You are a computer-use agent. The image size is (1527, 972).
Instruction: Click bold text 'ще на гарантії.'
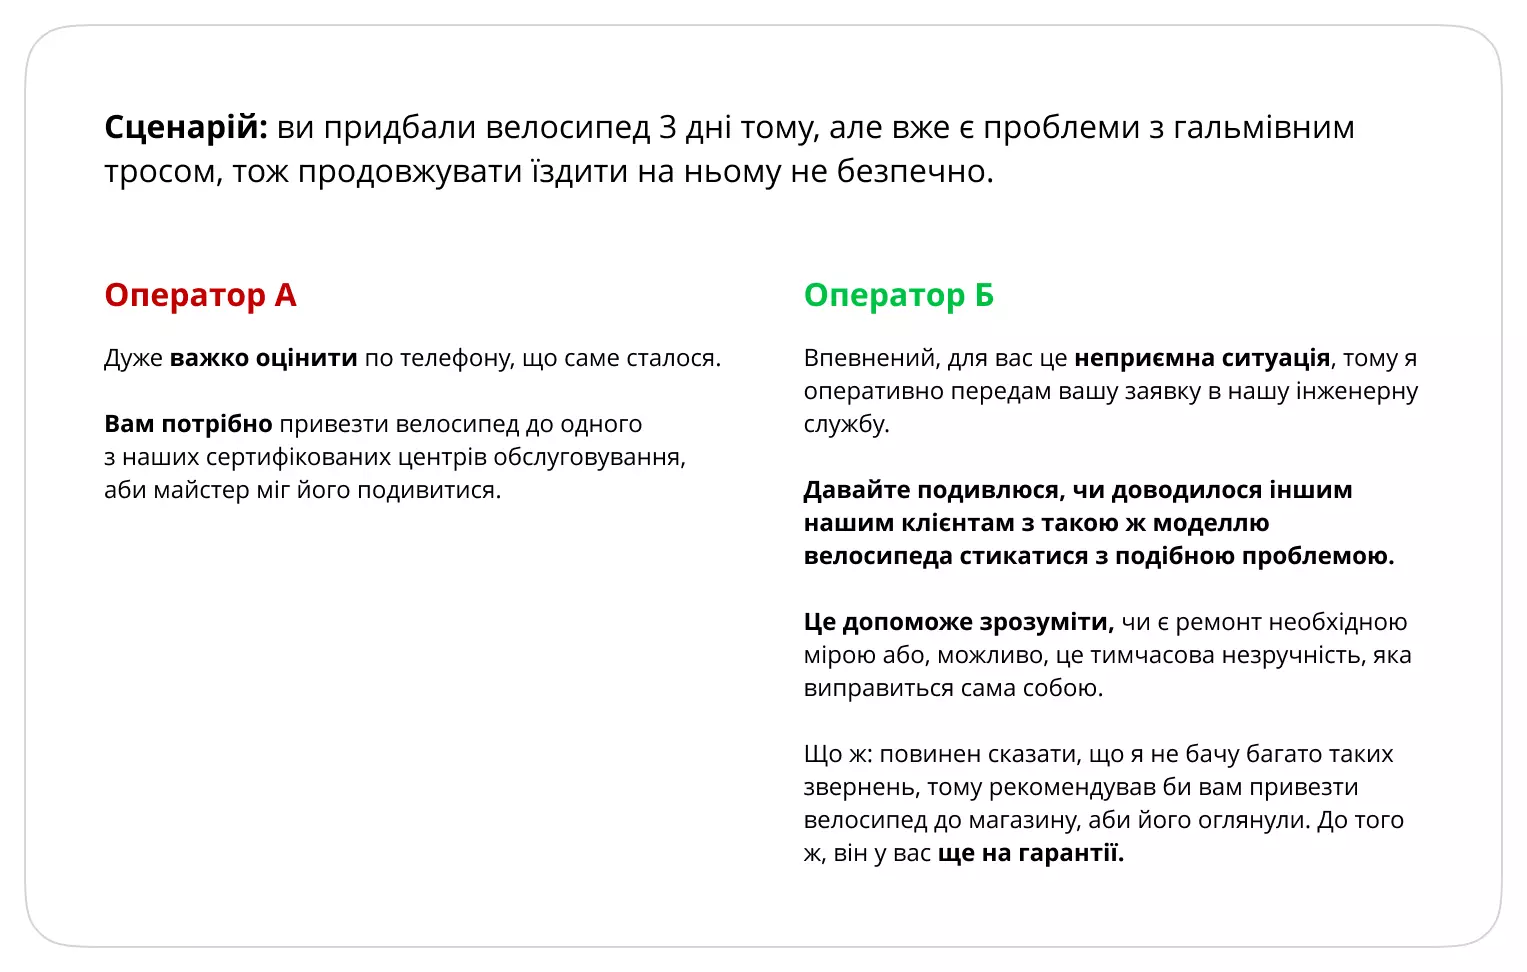point(1031,853)
